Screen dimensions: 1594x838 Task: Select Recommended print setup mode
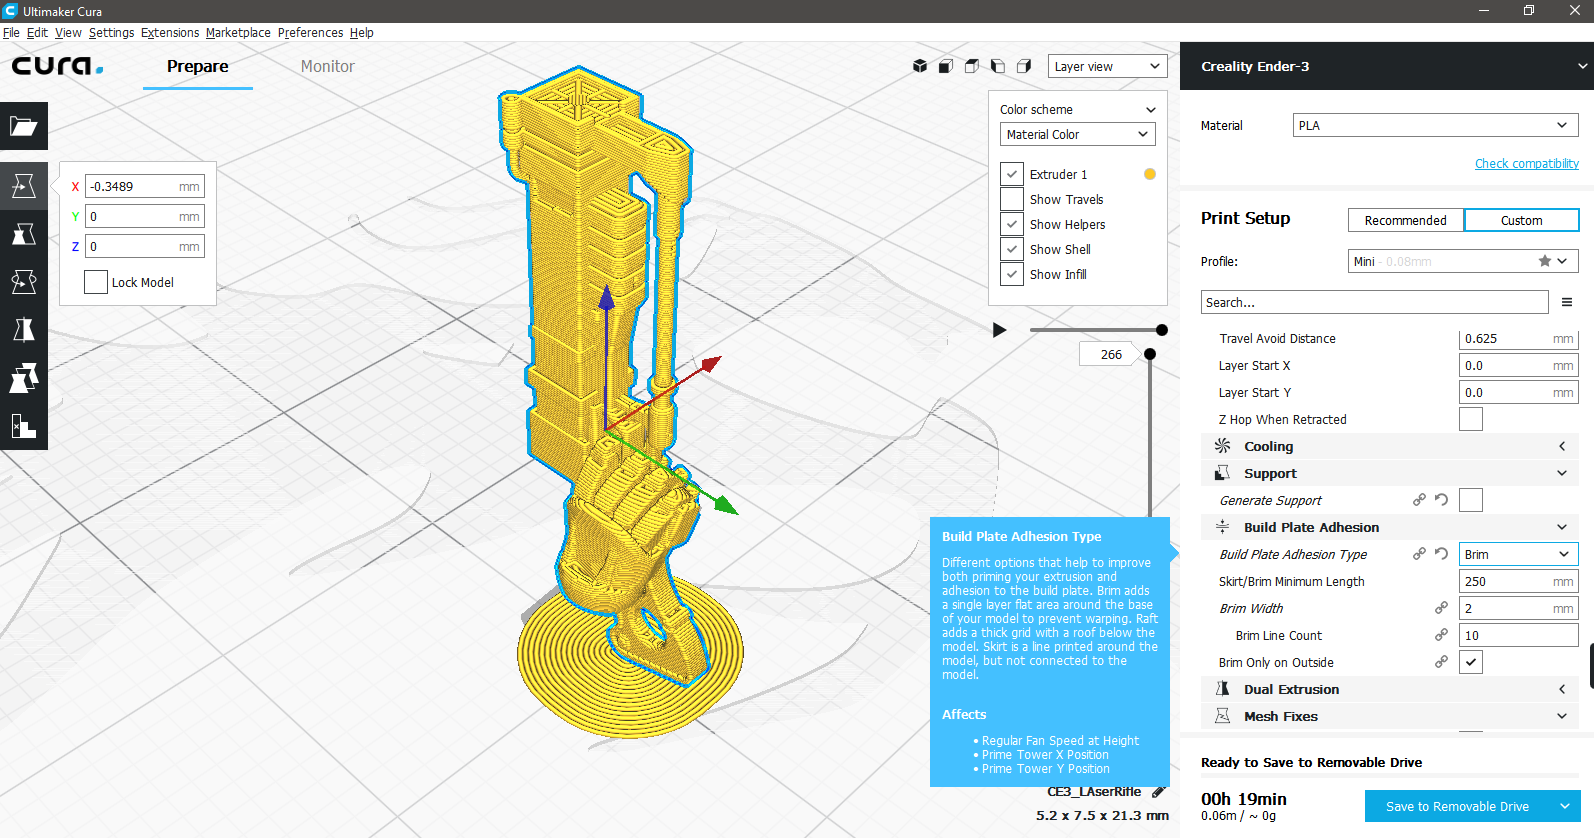click(1405, 220)
